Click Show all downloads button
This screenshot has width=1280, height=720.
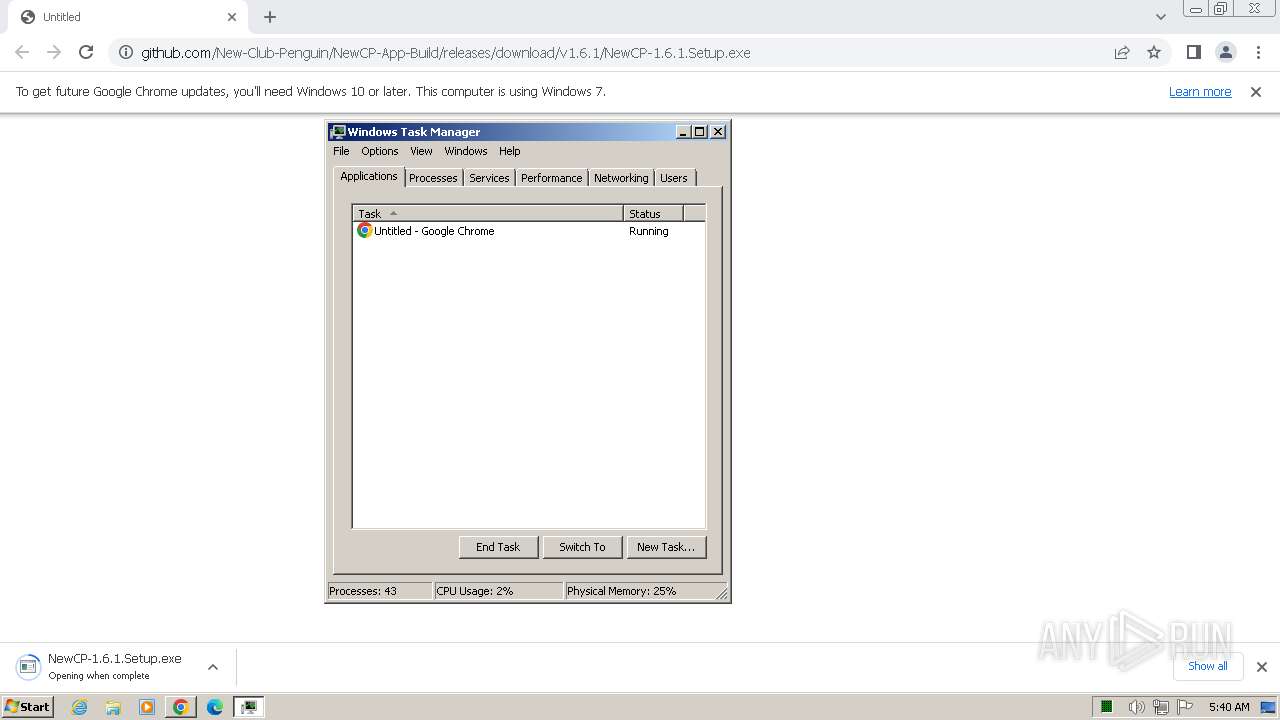click(1208, 666)
